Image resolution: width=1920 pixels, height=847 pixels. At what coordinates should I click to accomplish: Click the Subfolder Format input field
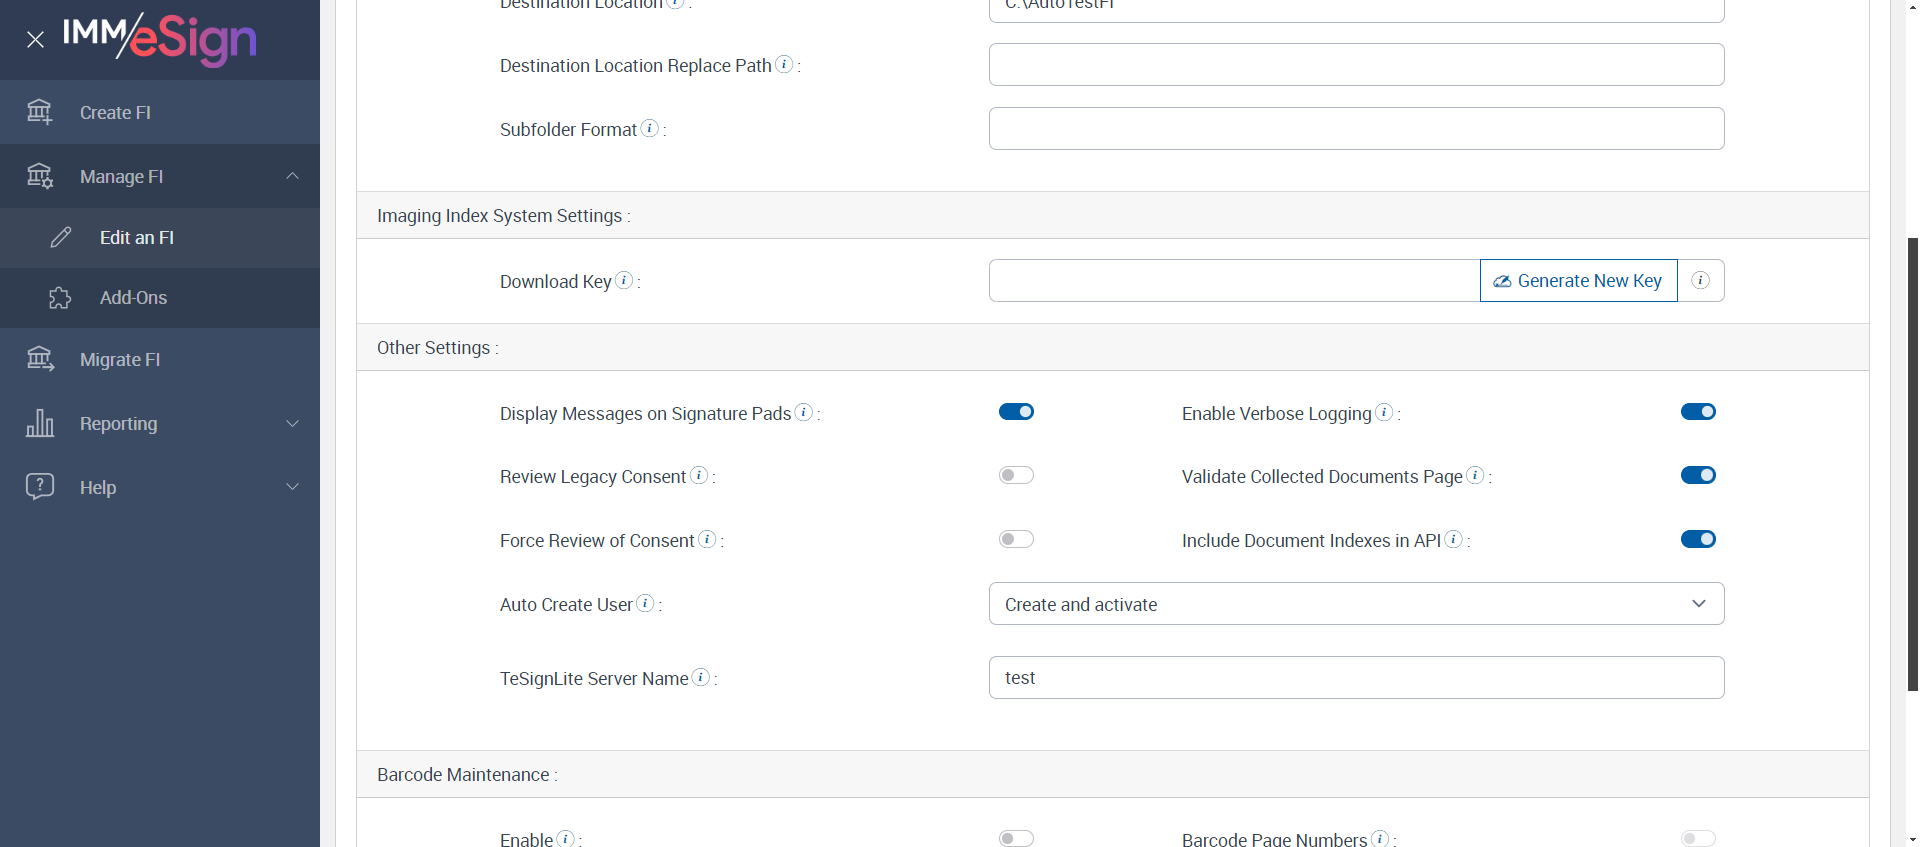[1356, 129]
